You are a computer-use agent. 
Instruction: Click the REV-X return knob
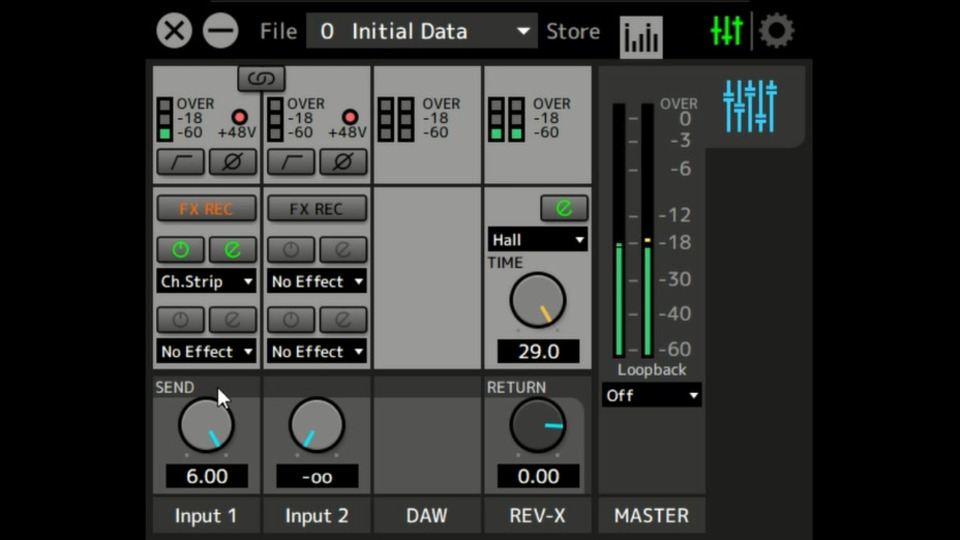pos(538,425)
